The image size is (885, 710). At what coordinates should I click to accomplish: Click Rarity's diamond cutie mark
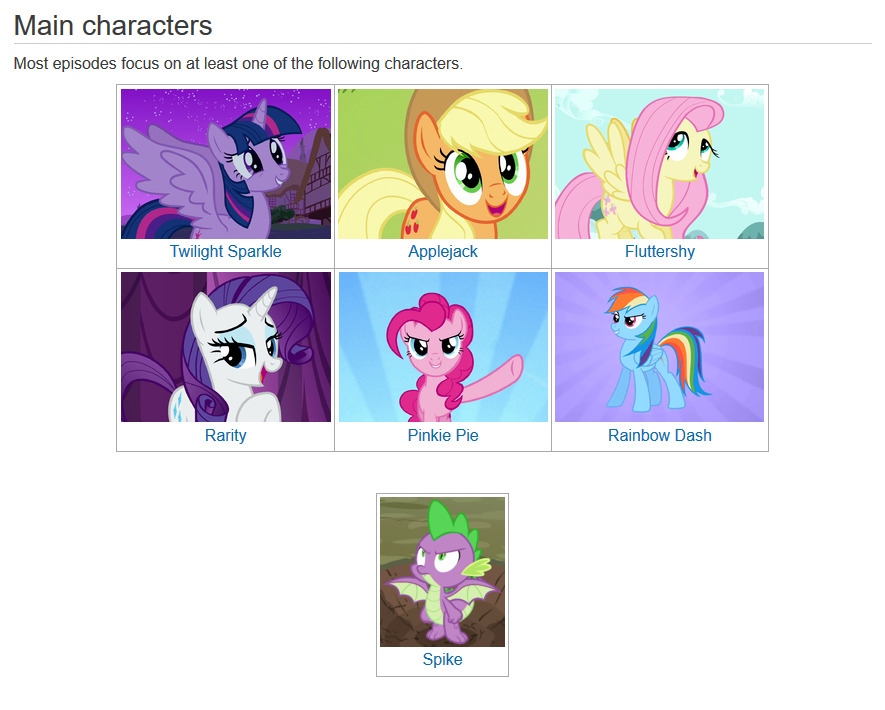(178, 405)
